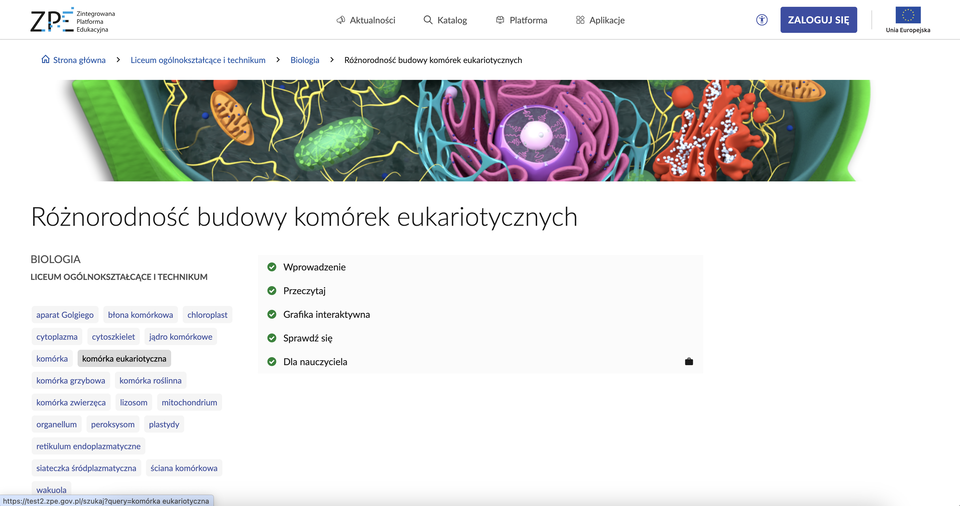Select the mitochondrium keyword tag
Viewport: 960px width, 506px height.
point(189,402)
